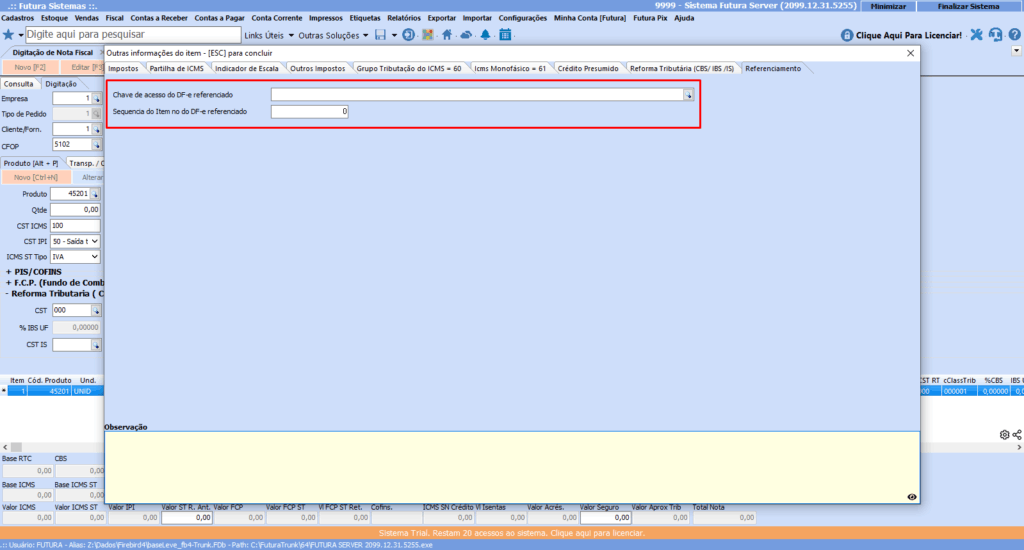Open the CST IPI dropdown
Viewport: 1024px width, 550px height.
pos(76,241)
